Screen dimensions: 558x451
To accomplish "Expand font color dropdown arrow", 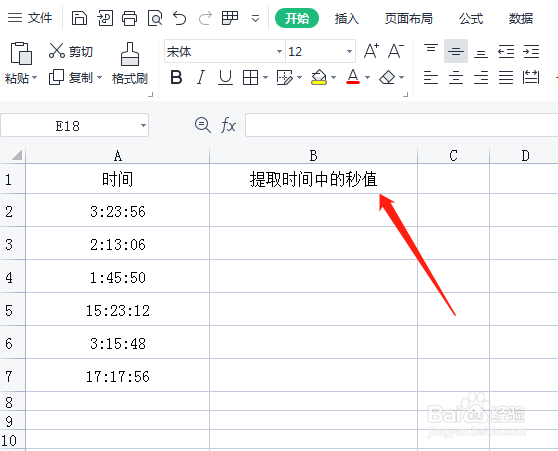I will click(x=367, y=77).
